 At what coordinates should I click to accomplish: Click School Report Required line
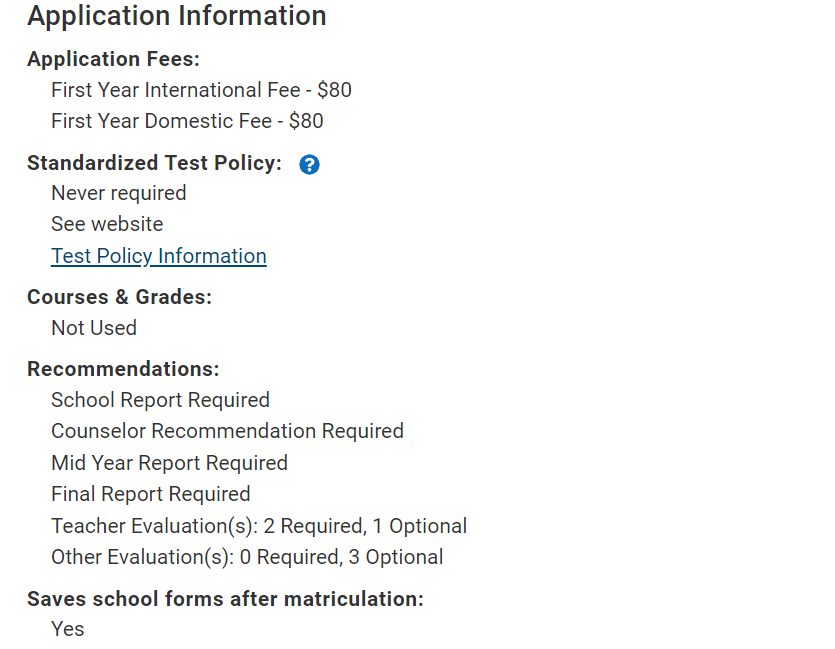click(x=160, y=400)
